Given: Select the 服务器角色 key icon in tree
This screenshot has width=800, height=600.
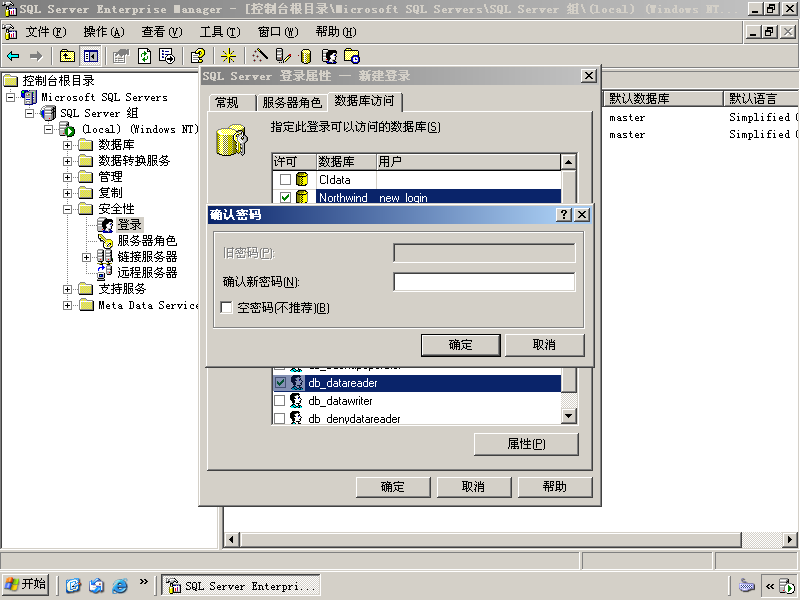Looking at the screenshot, I should pos(106,241).
